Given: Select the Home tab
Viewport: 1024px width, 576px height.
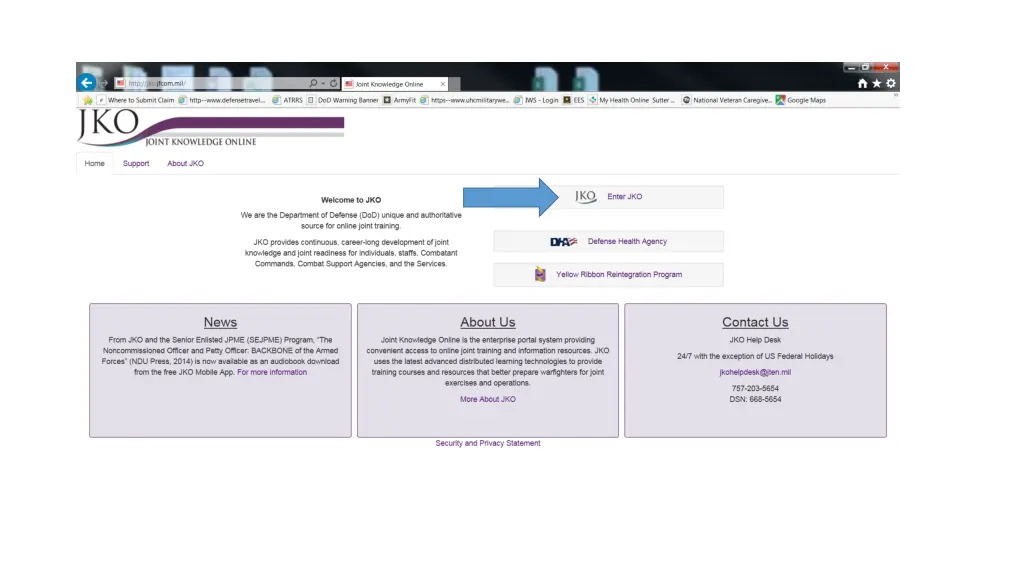Looking at the screenshot, I should pyautogui.click(x=94, y=163).
